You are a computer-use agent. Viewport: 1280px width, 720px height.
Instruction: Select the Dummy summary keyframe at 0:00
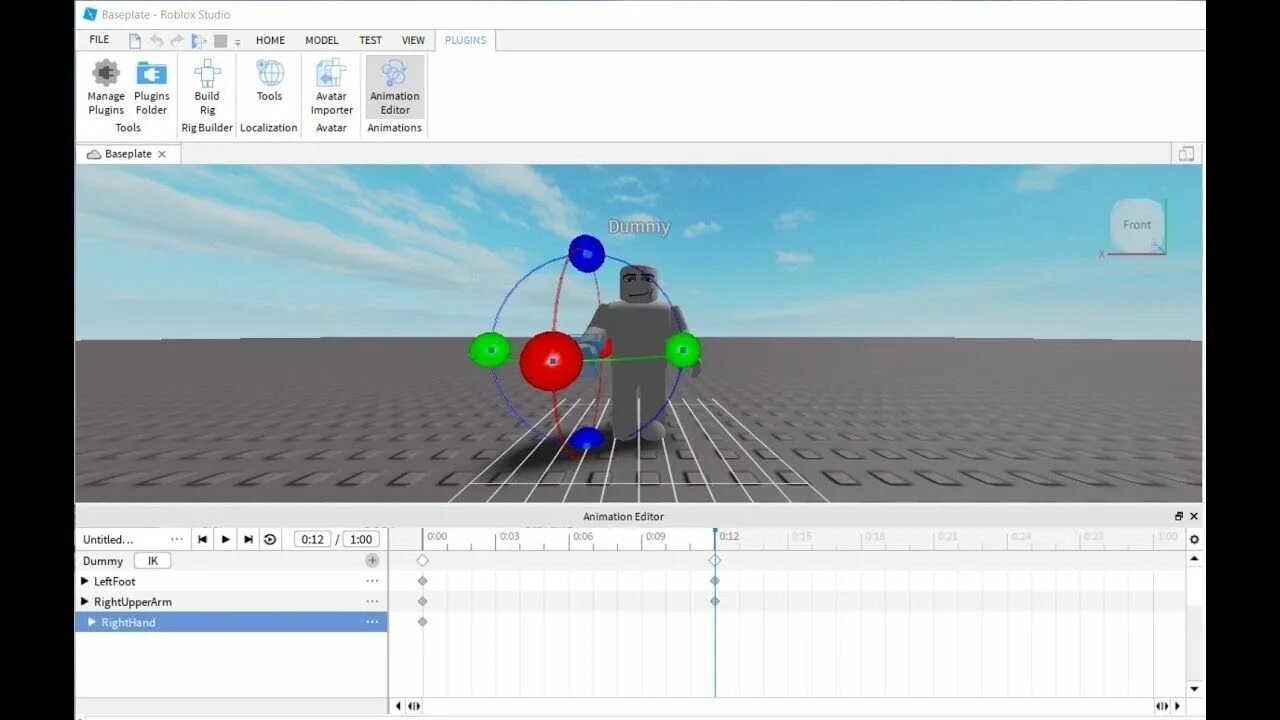[422, 561]
